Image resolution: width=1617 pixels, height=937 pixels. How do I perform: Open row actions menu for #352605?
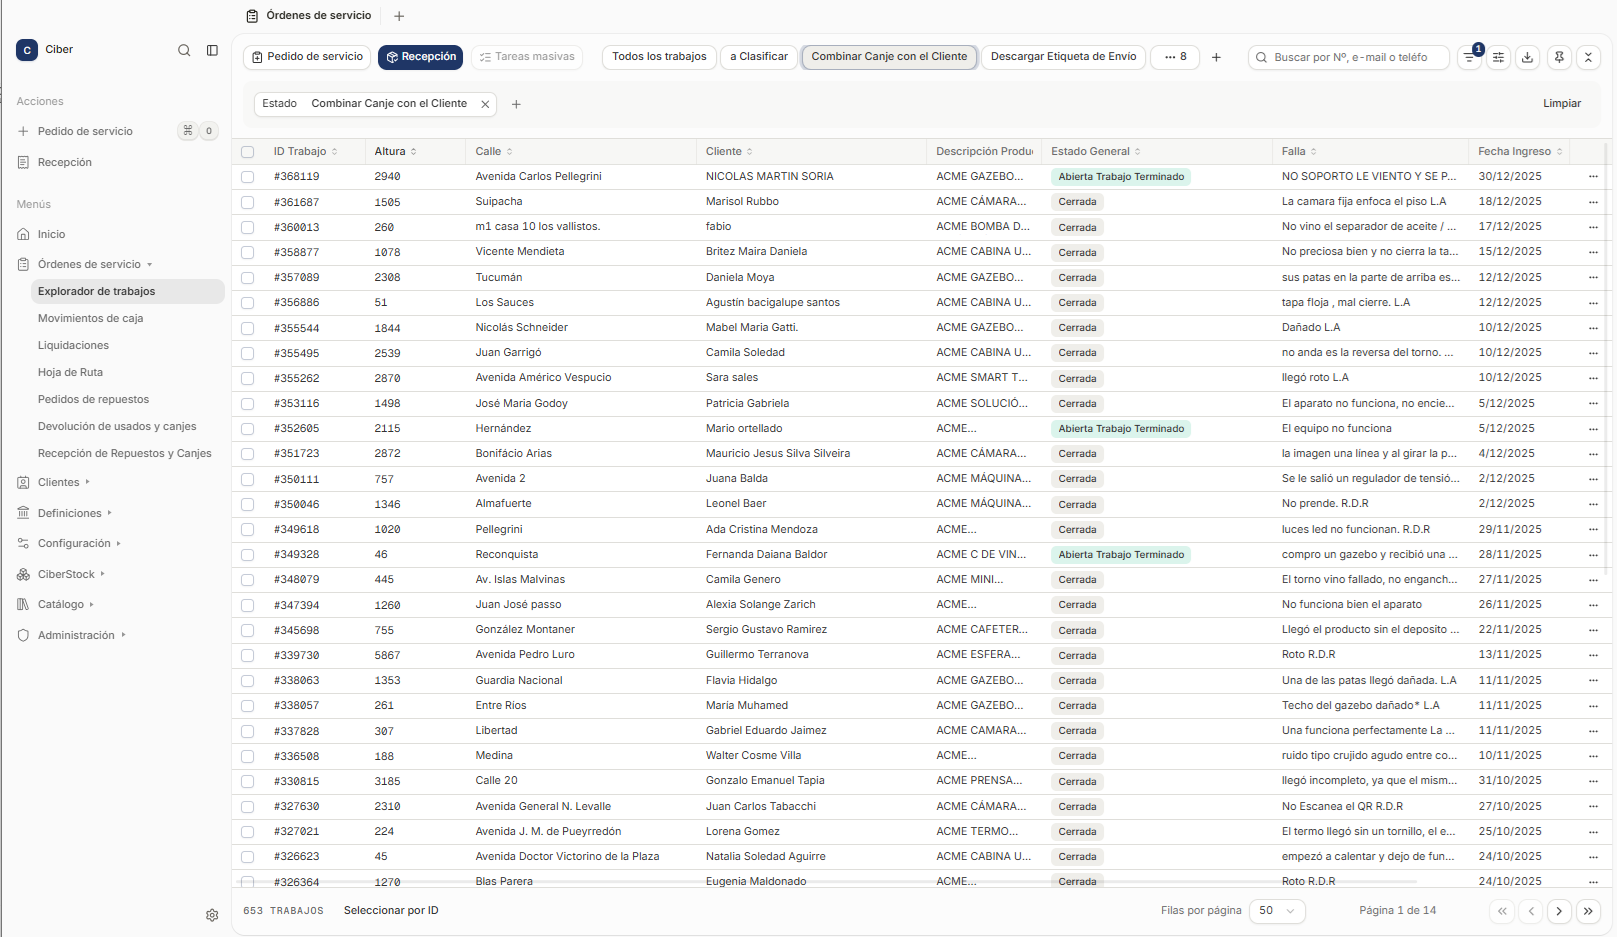[x=1593, y=428]
